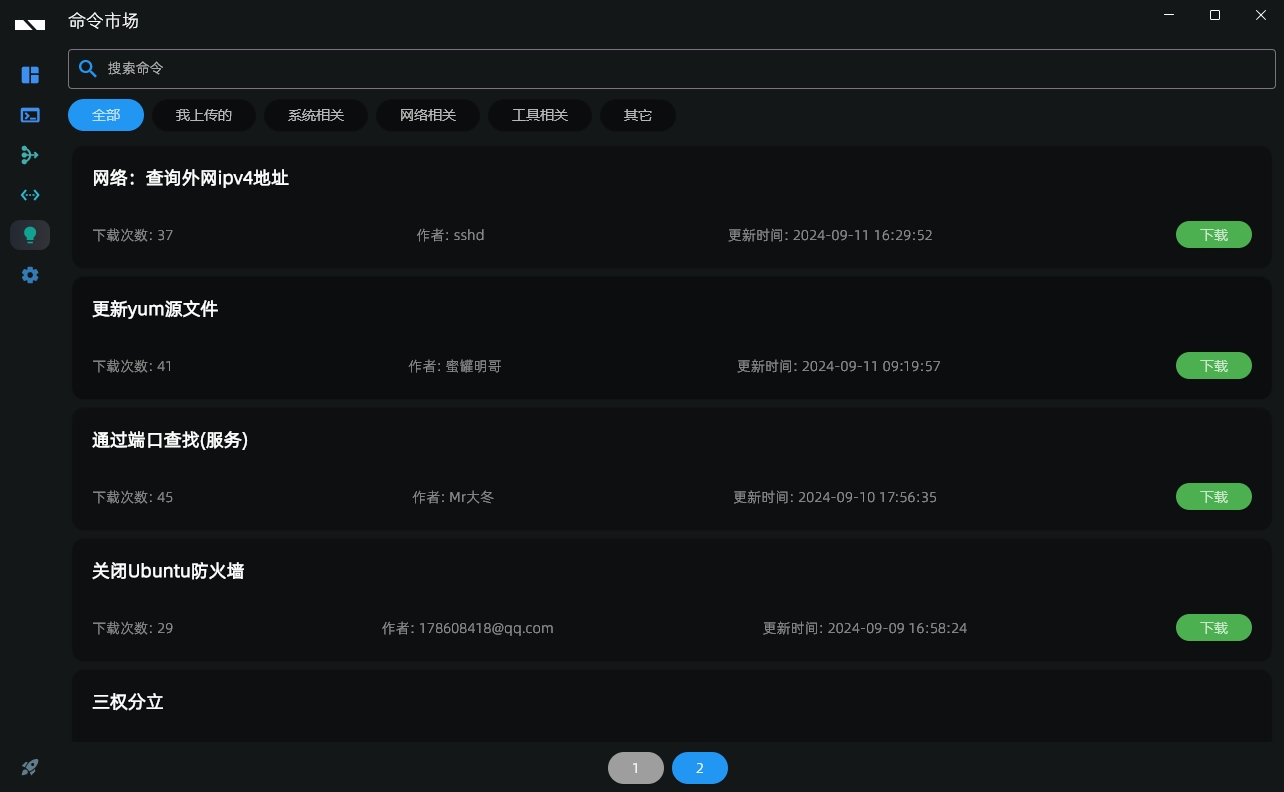Click author text 178608418@qq.com
Screen dimensions: 1284x792
click(486, 628)
